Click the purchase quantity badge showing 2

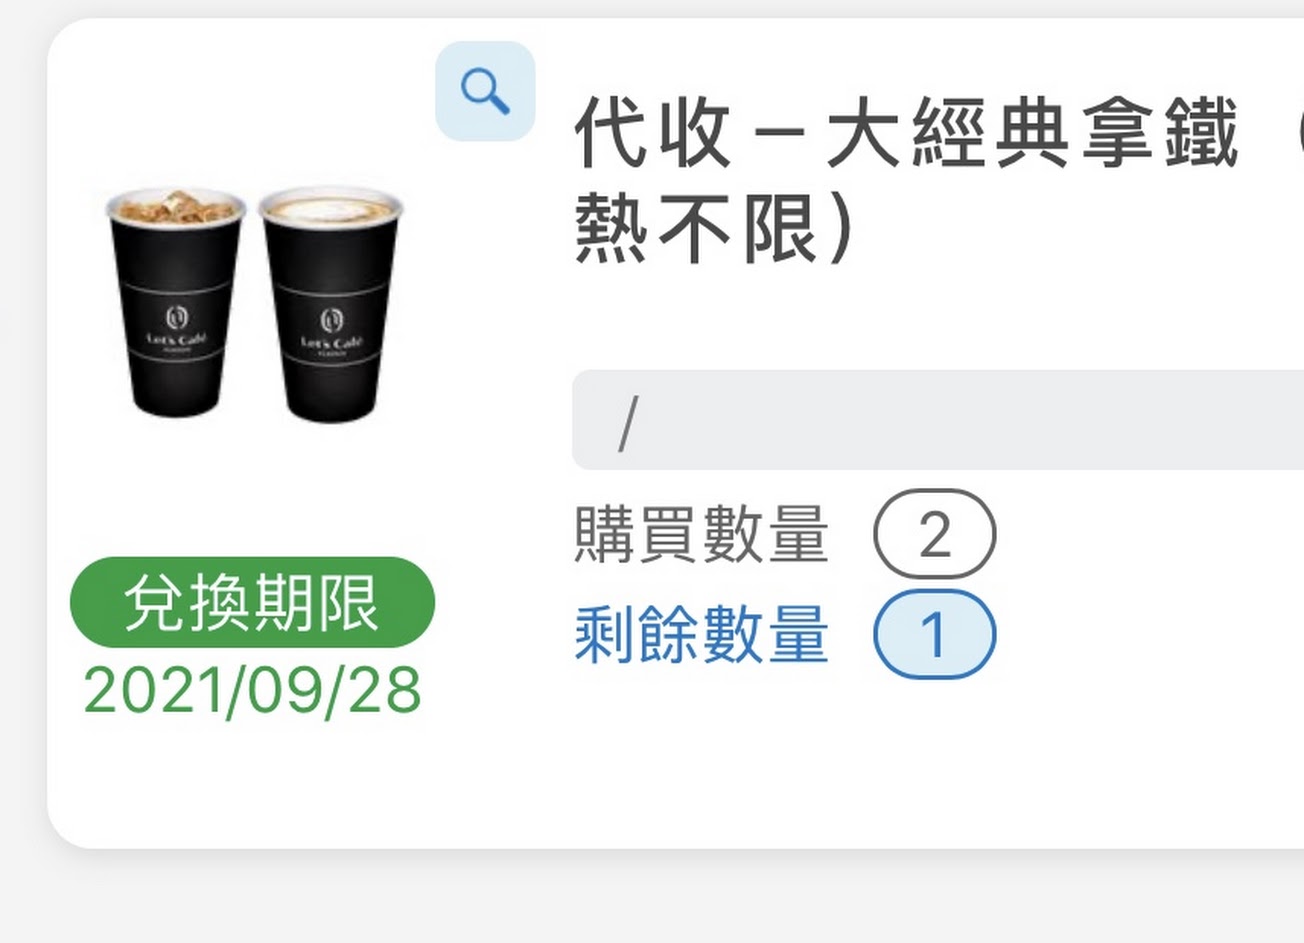point(935,534)
